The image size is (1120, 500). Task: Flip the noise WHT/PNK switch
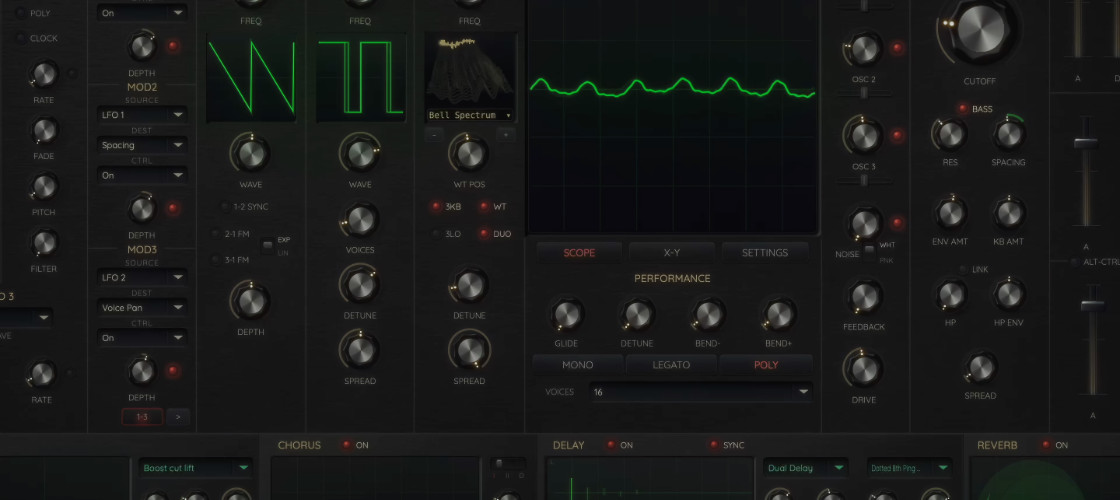(x=869, y=252)
